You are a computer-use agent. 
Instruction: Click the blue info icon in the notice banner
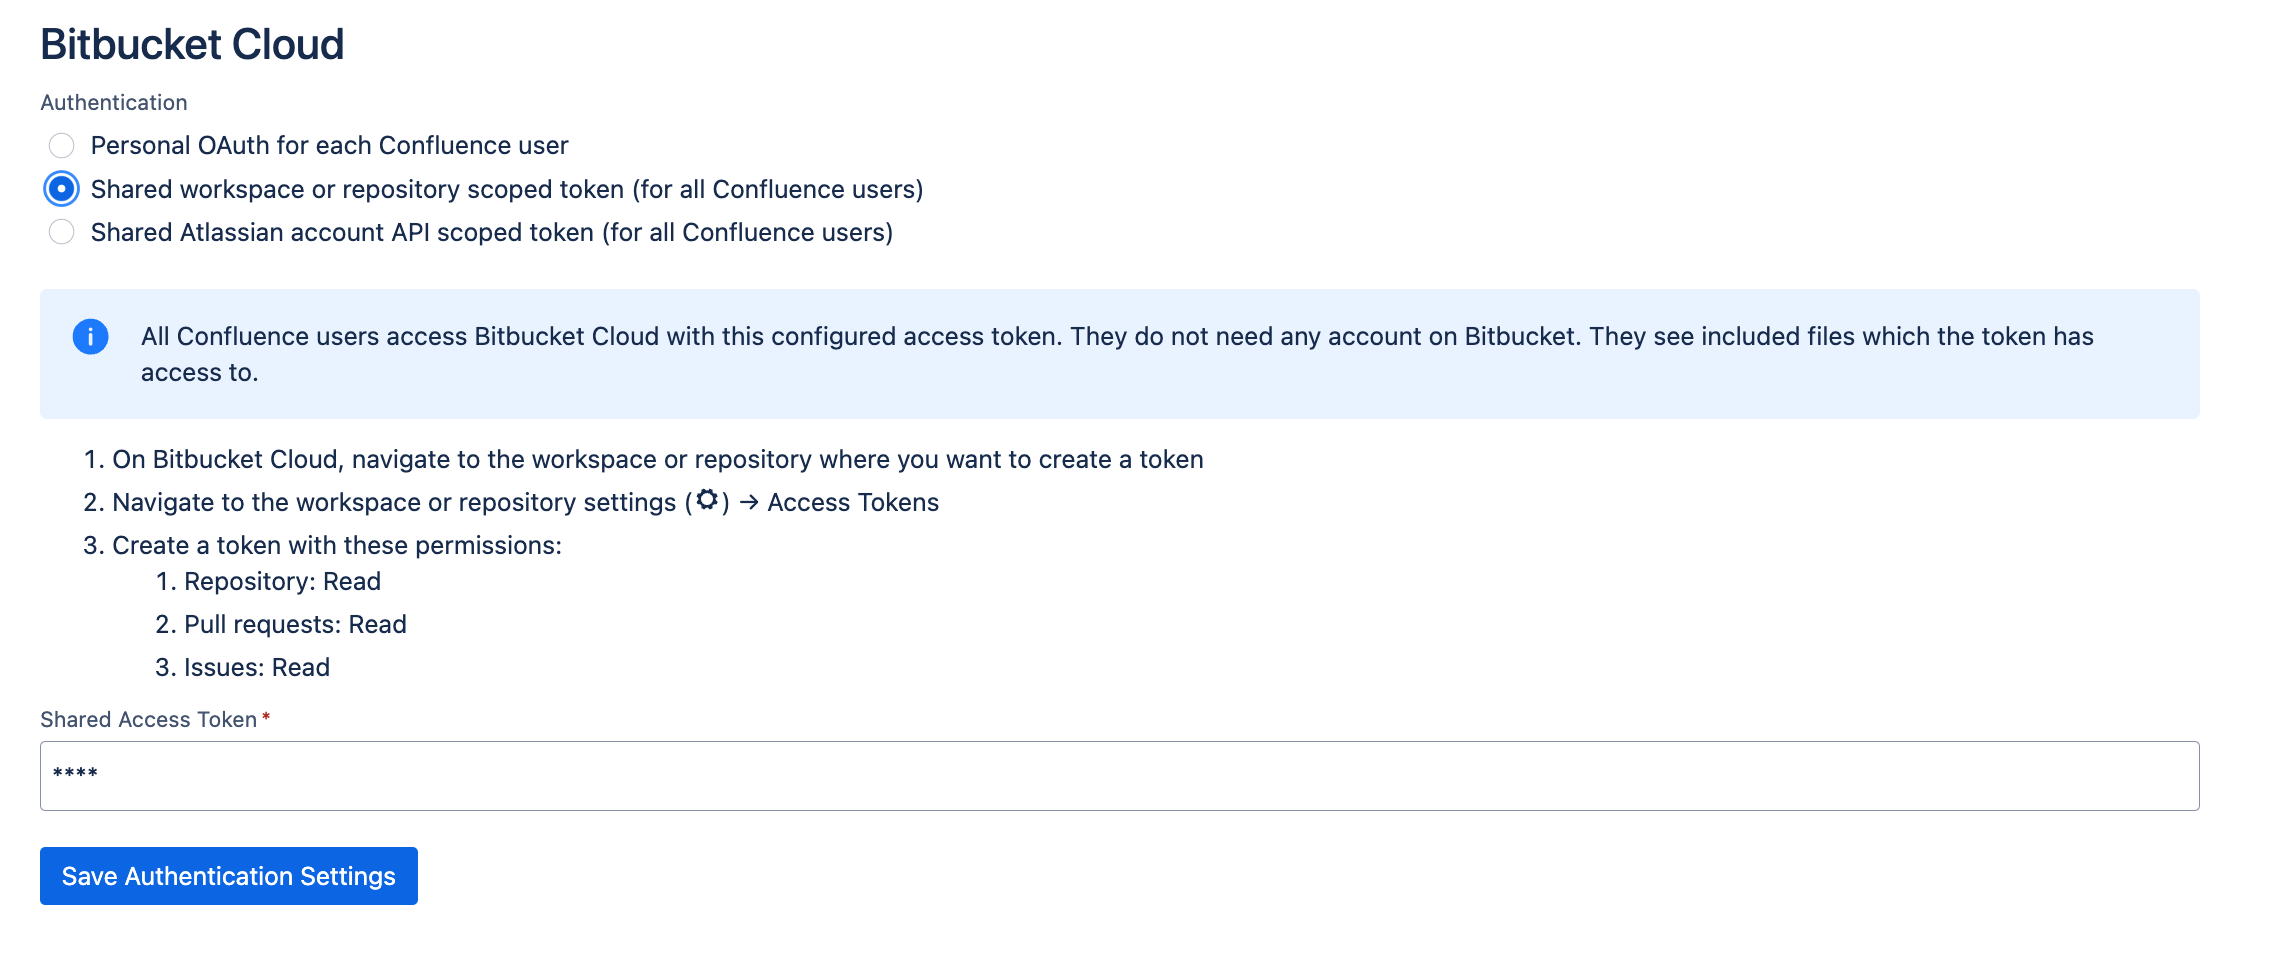click(x=91, y=337)
